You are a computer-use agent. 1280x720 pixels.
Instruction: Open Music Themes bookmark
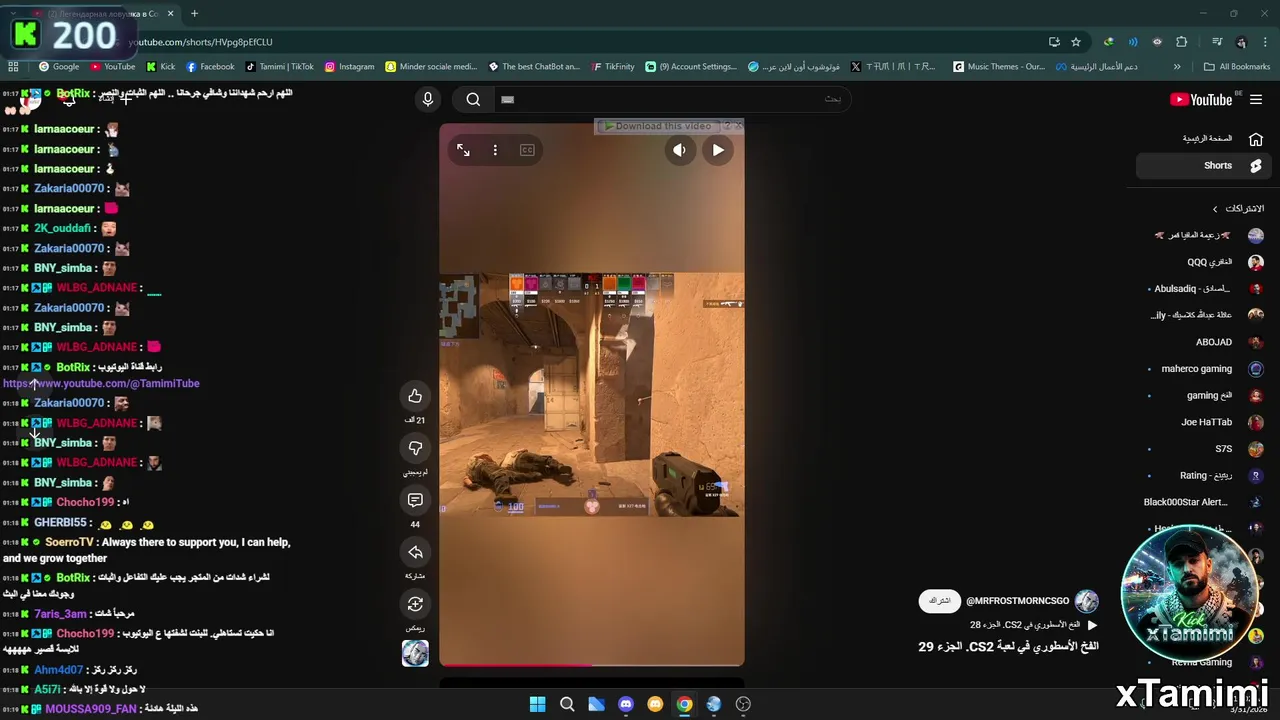click(999, 67)
